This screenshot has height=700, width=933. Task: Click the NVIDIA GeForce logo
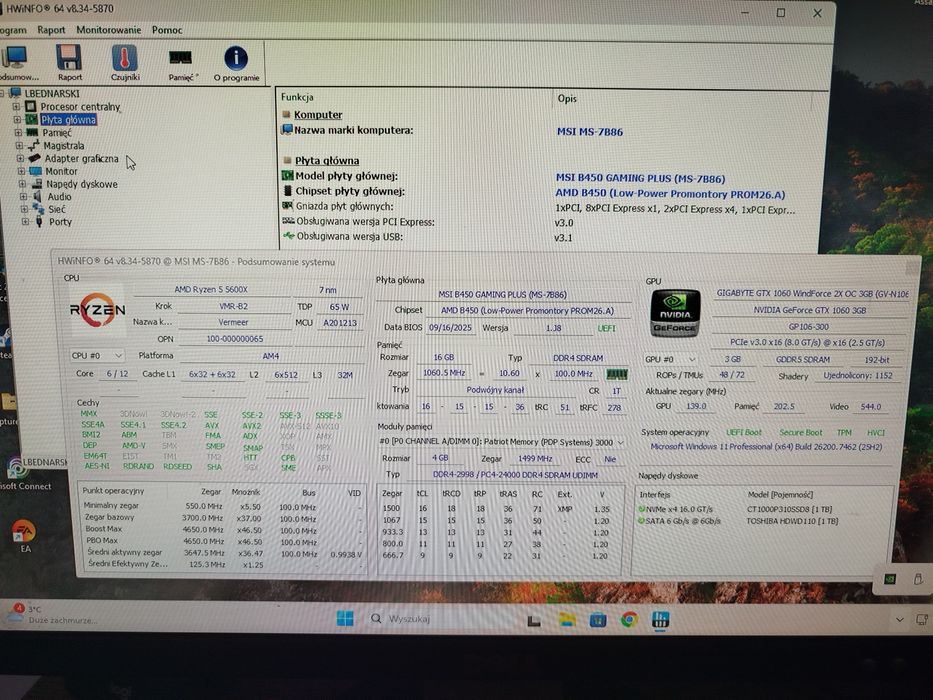point(675,314)
